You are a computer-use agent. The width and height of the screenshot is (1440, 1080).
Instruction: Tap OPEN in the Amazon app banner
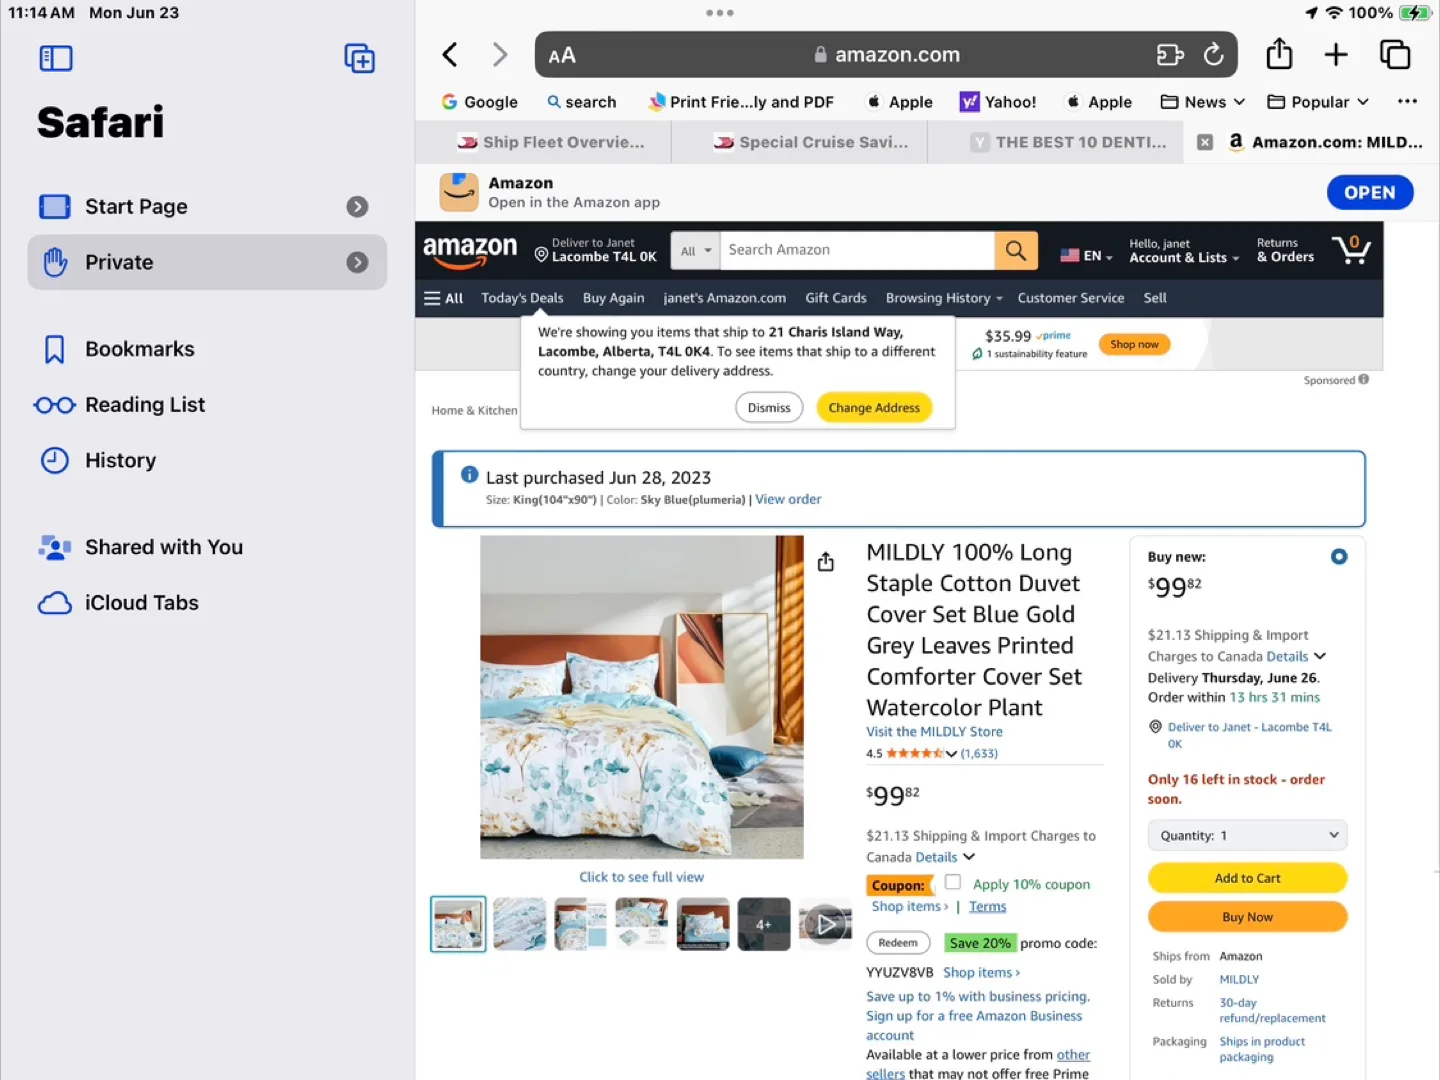[x=1369, y=192]
